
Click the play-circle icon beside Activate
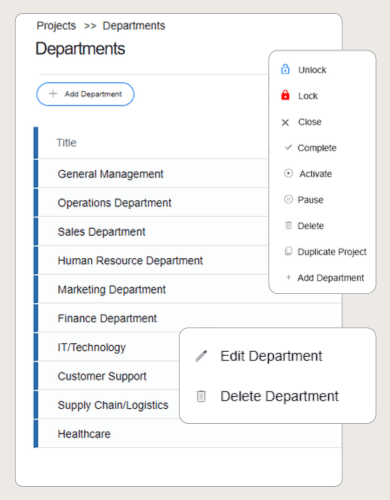(x=288, y=173)
